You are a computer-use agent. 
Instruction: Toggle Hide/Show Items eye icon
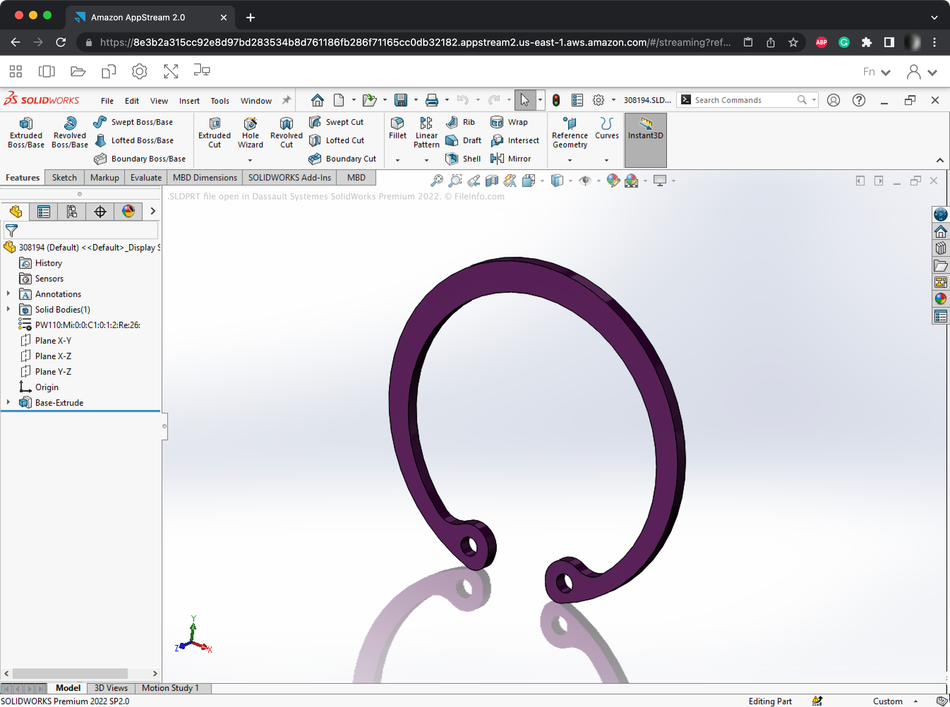(x=584, y=181)
